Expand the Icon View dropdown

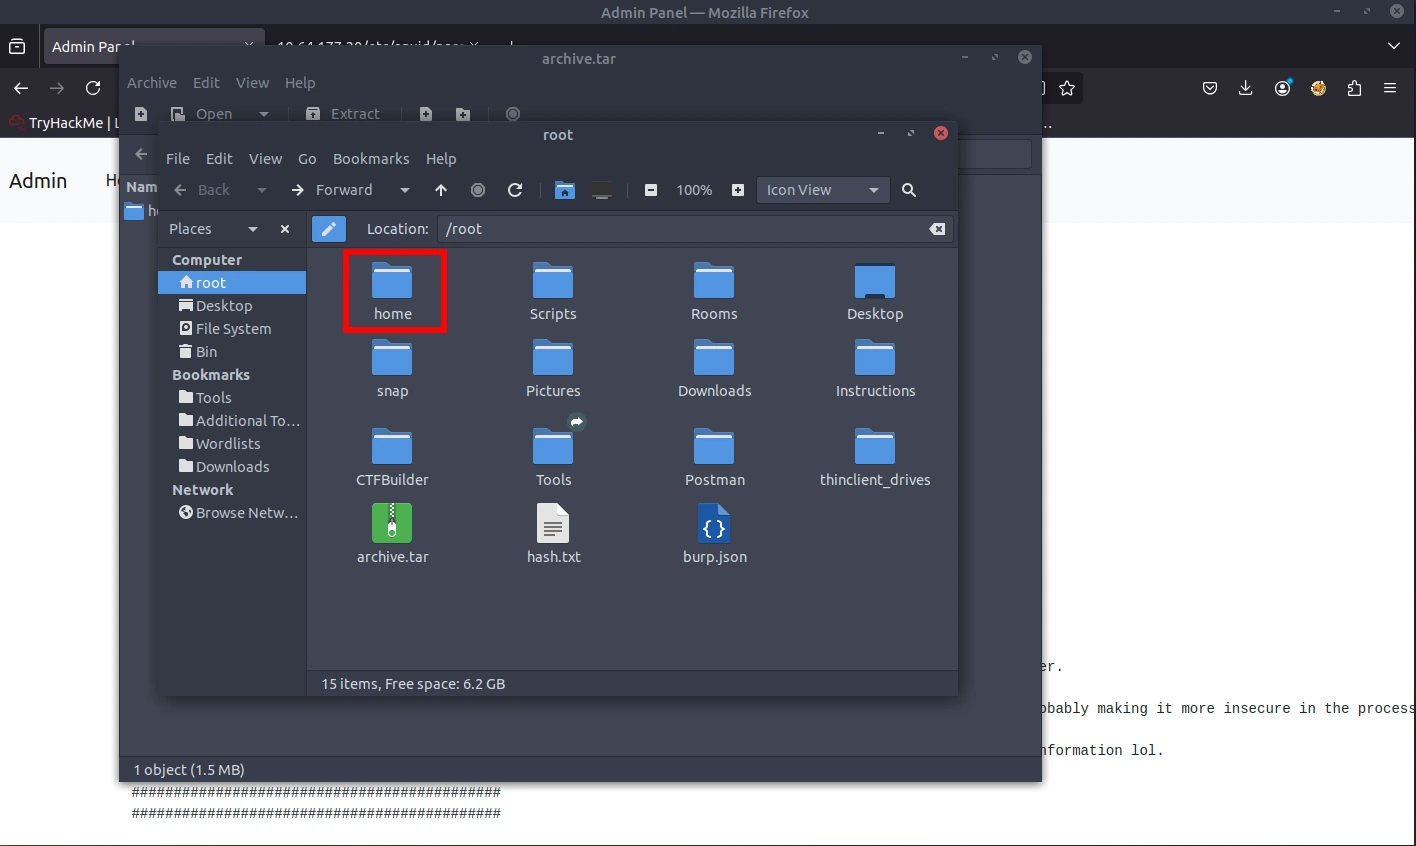coord(822,190)
